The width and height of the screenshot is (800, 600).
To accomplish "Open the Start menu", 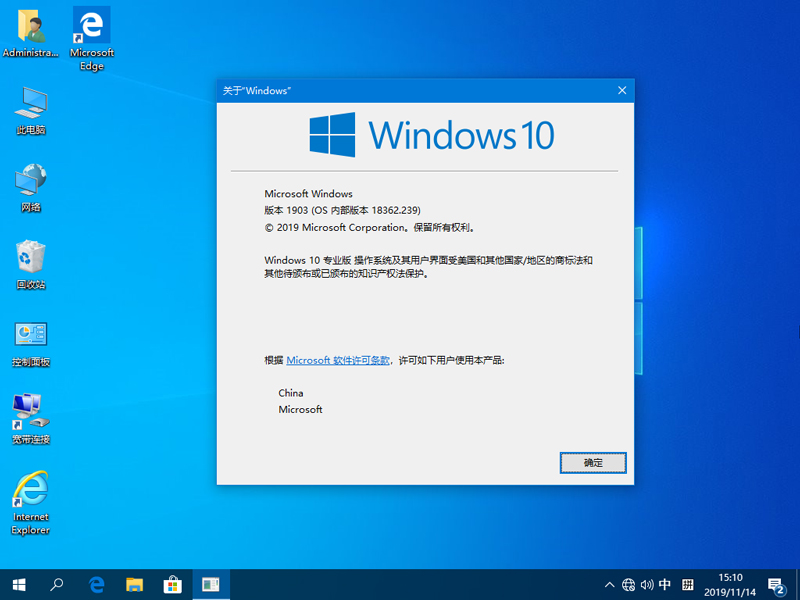I will (19, 584).
